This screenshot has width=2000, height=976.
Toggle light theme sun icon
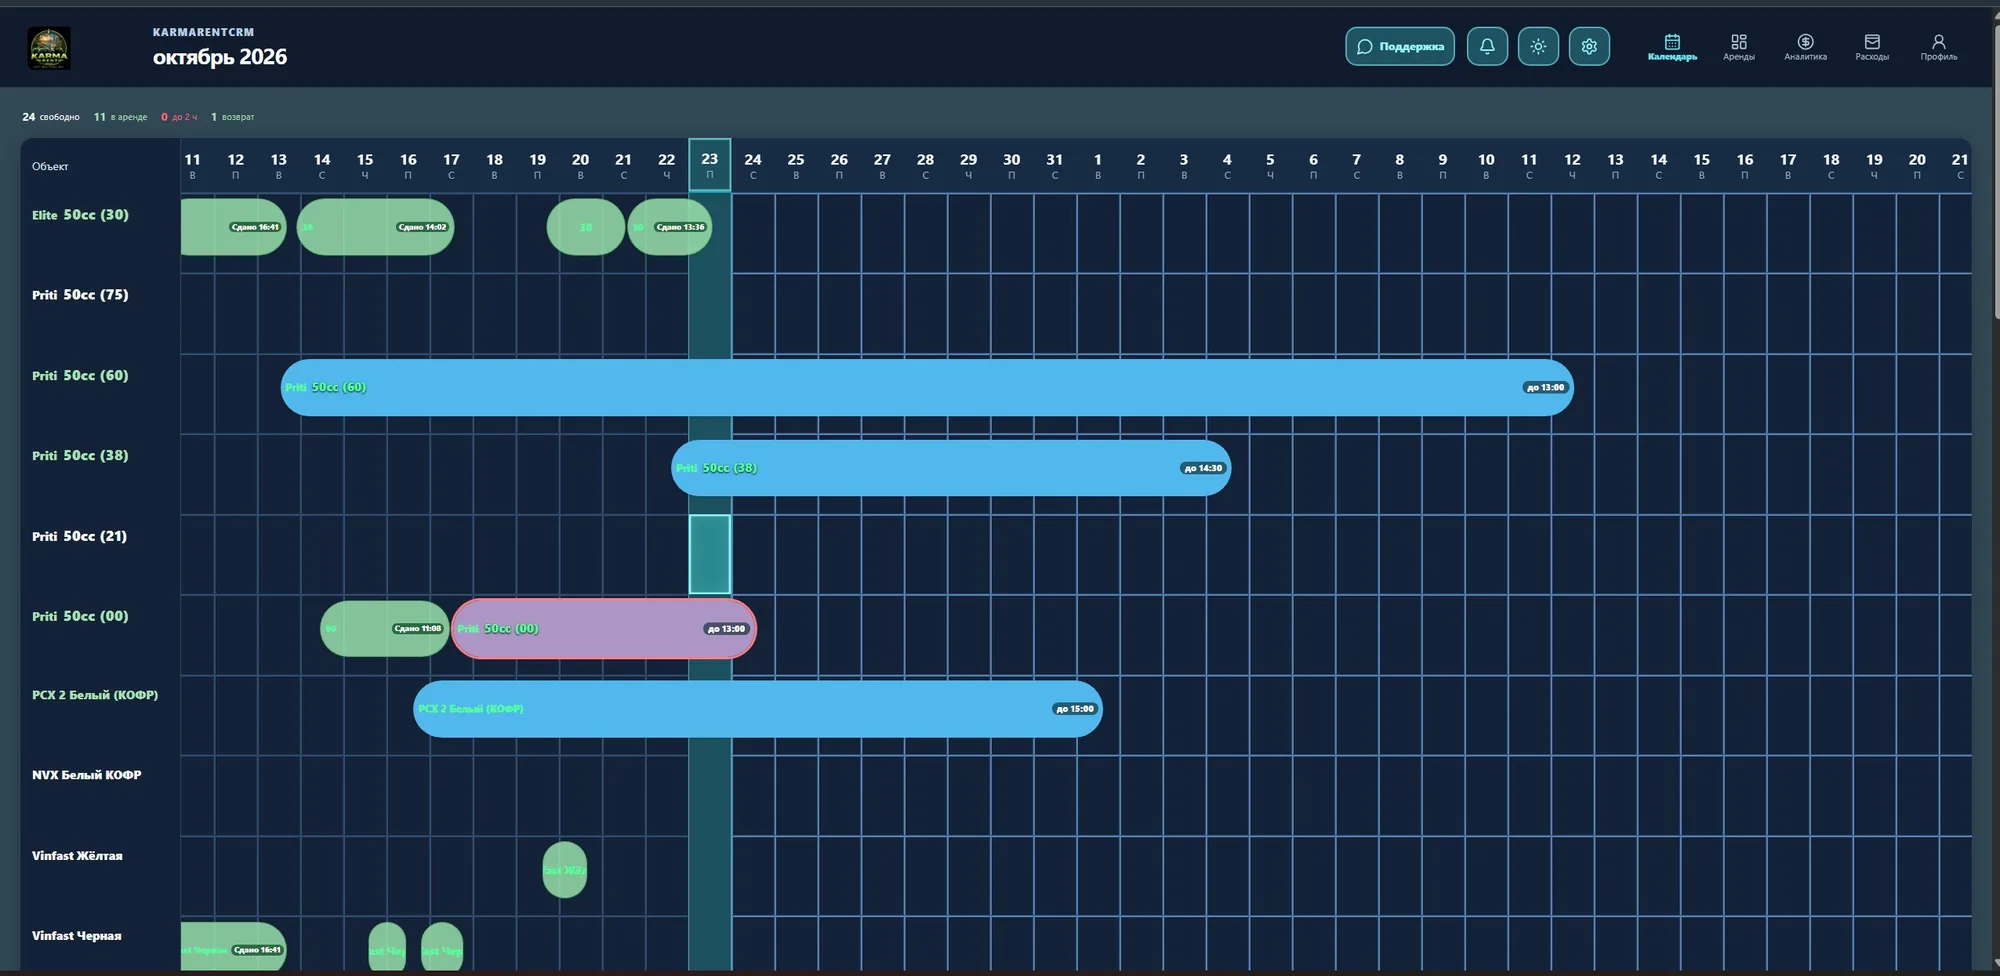tap(1538, 46)
